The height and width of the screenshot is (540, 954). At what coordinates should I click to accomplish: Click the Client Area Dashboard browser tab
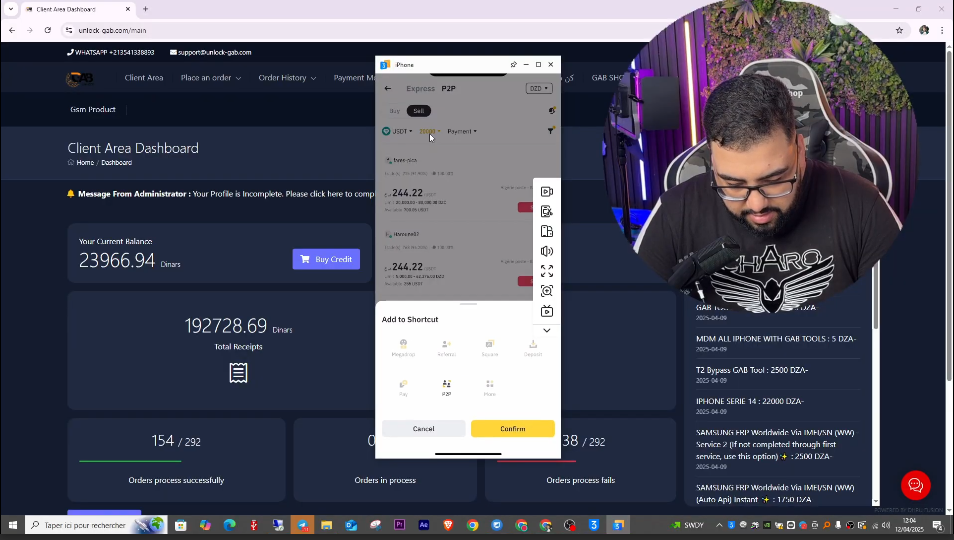(78, 9)
